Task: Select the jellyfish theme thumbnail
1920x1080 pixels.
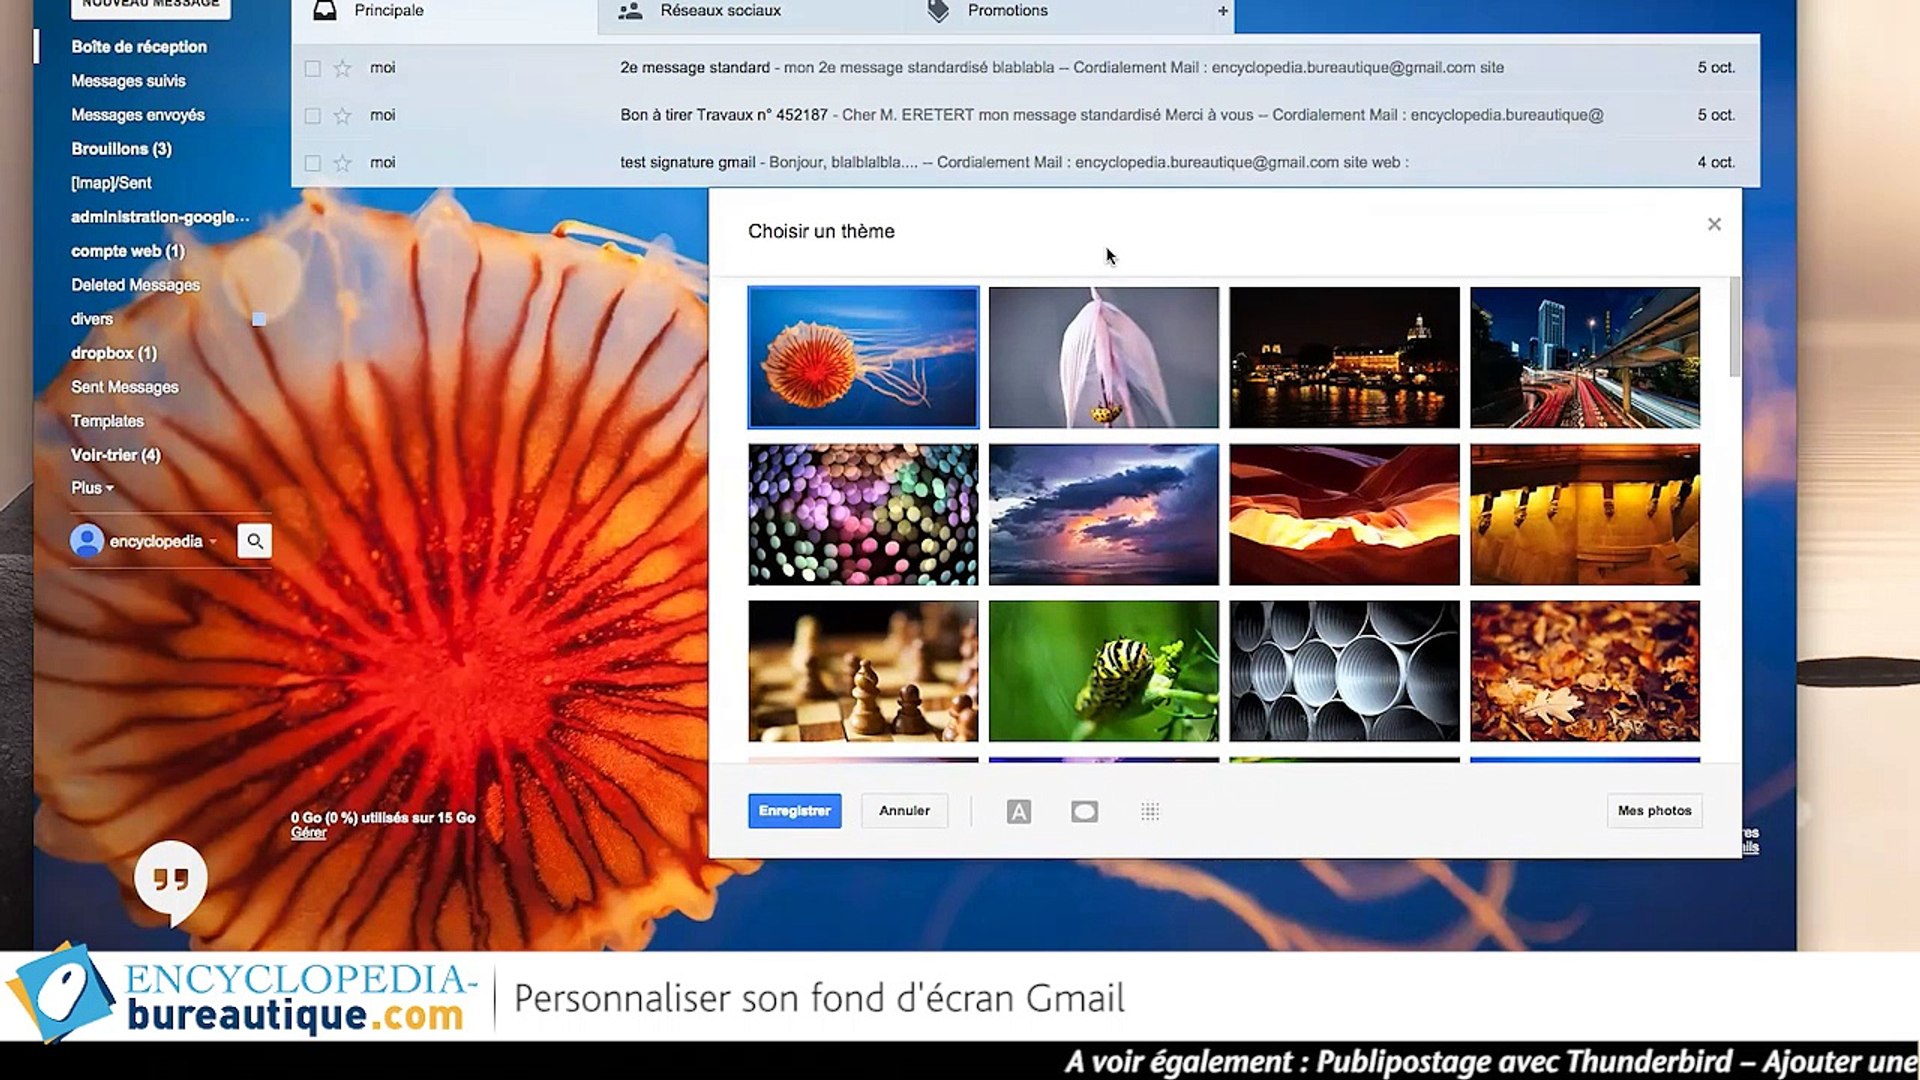Action: (863, 357)
